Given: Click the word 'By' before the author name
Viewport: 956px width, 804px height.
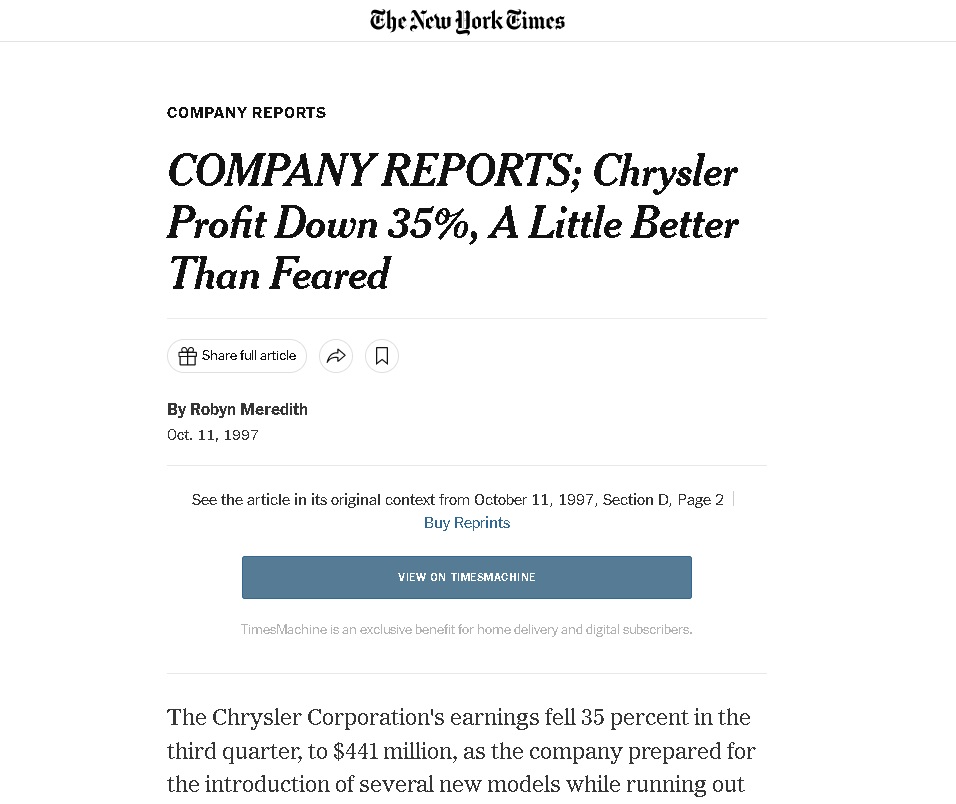Looking at the screenshot, I should (176, 409).
